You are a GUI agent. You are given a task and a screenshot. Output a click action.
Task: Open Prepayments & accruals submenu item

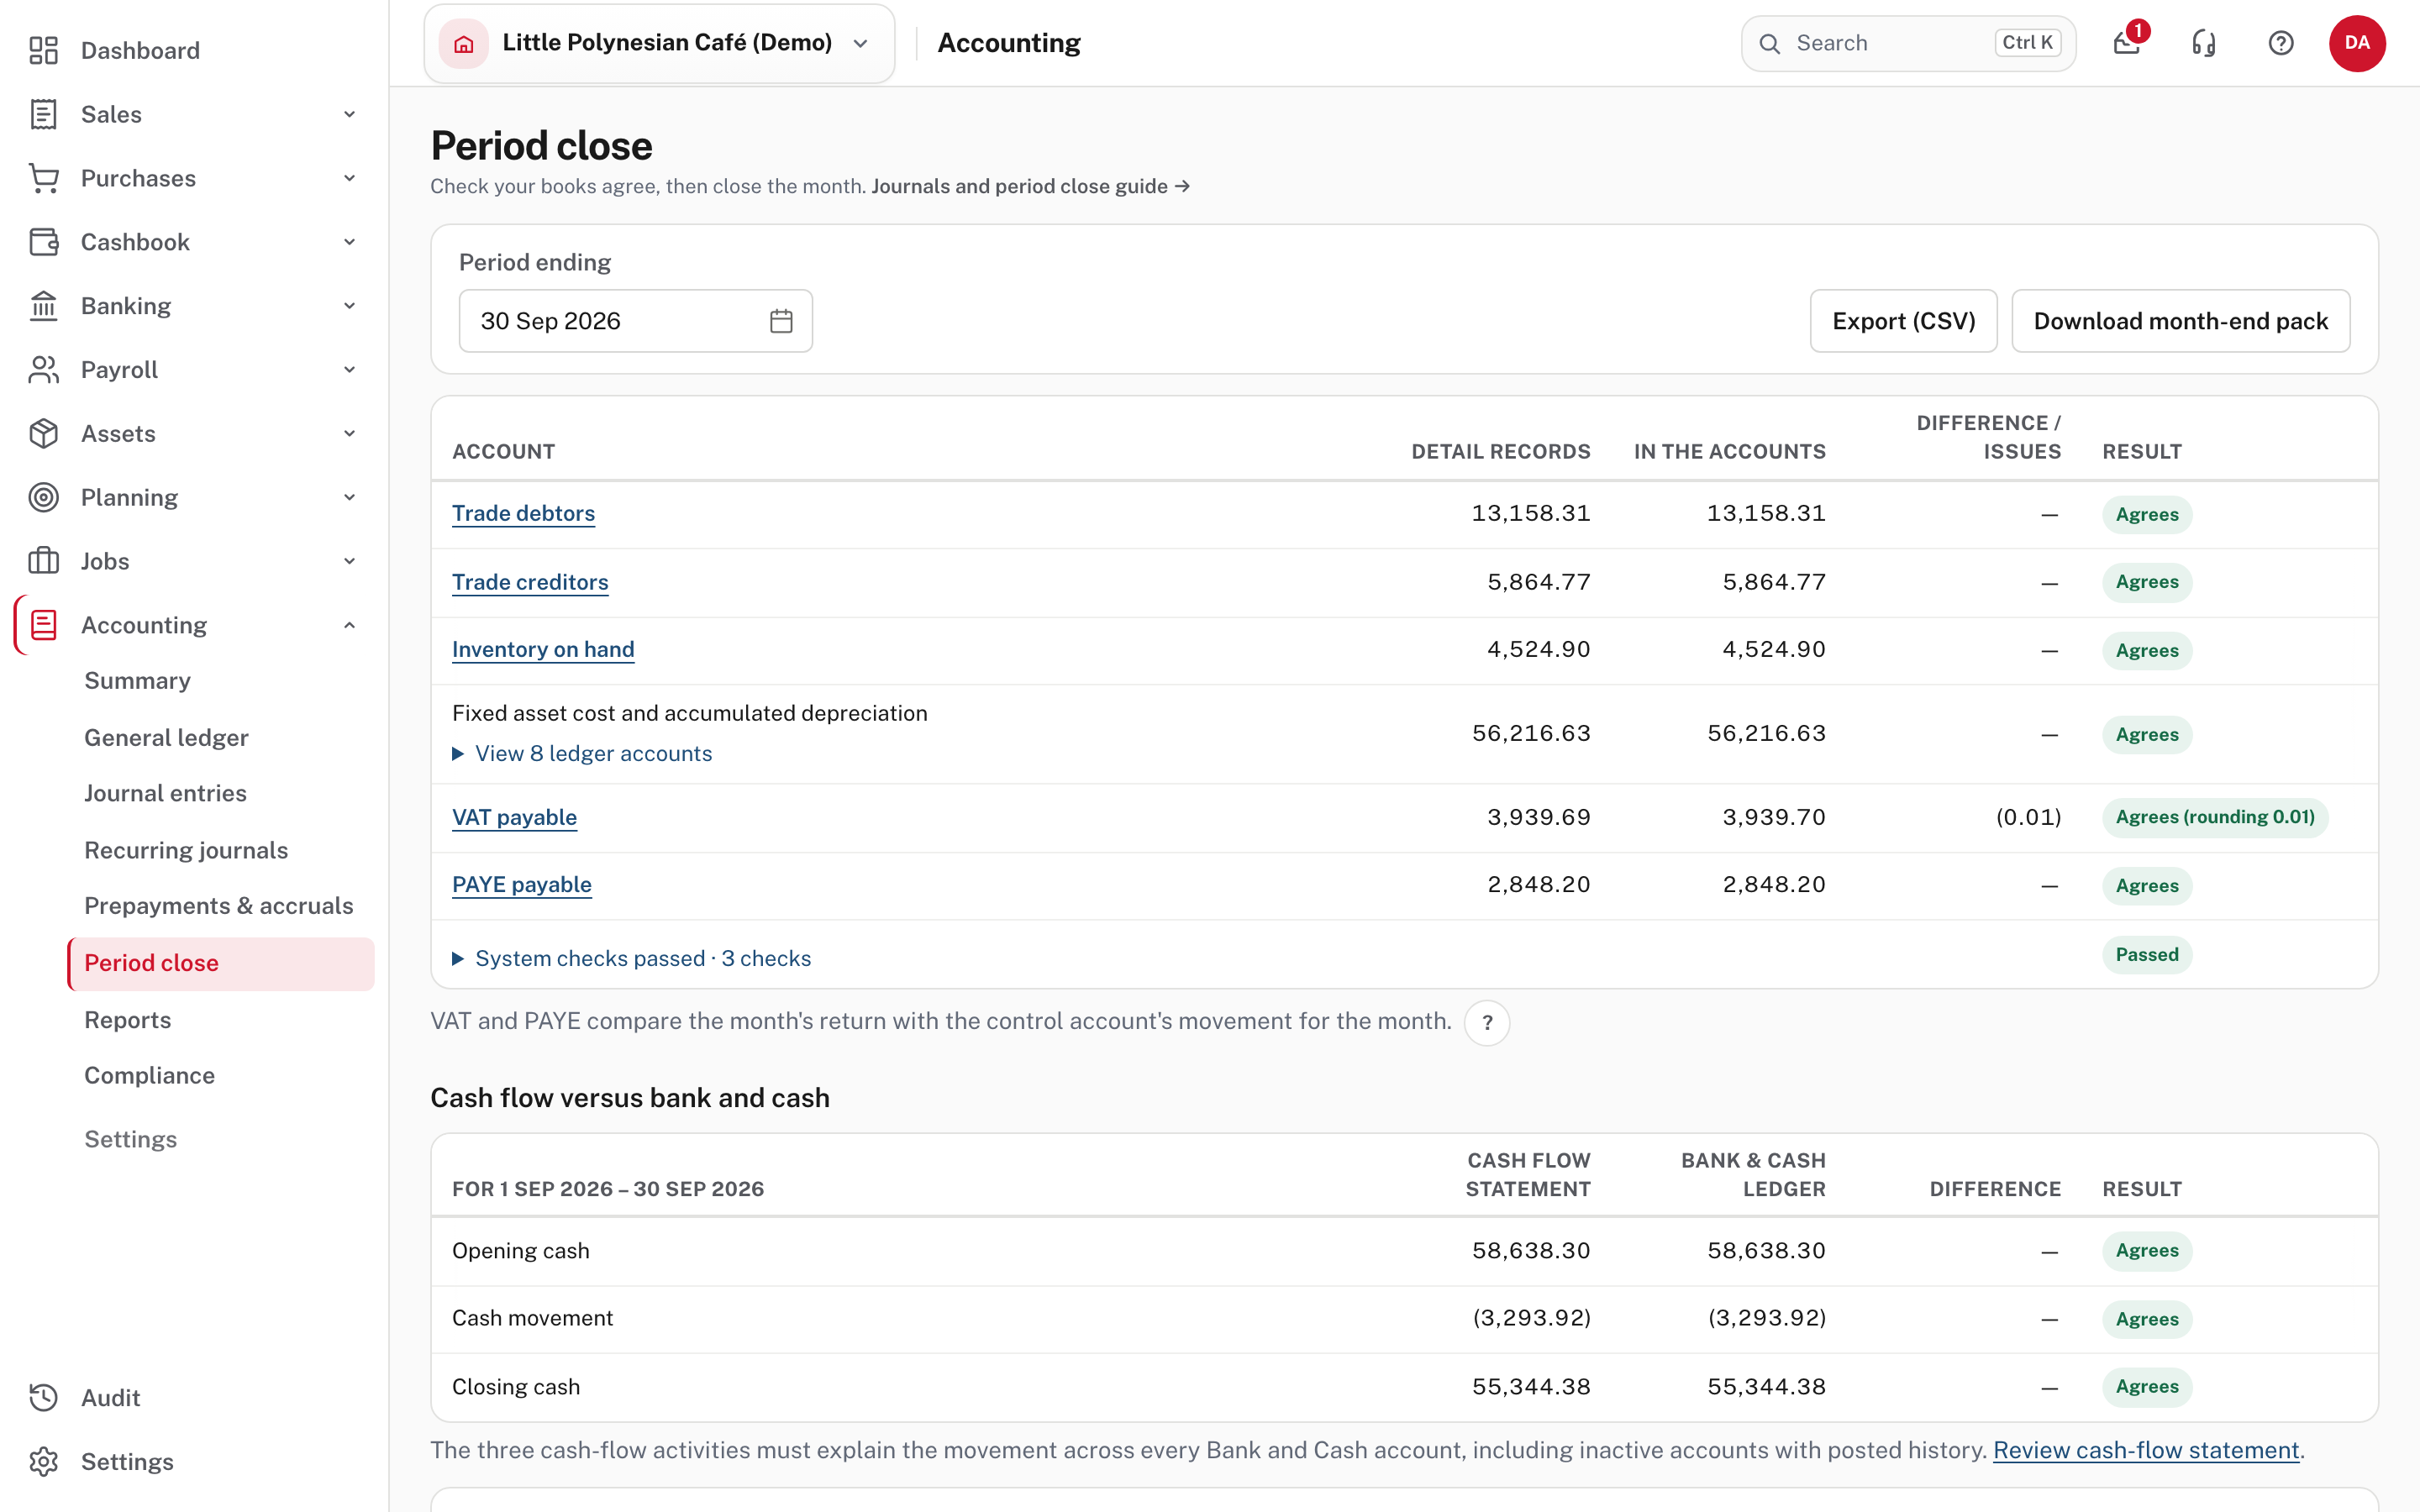[219, 906]
